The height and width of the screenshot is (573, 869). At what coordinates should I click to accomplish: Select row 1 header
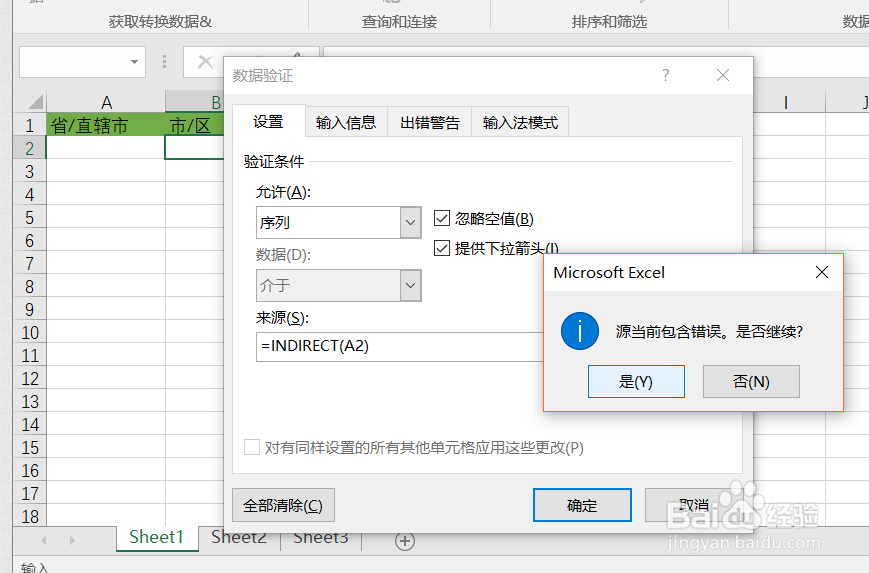[x=30, y=125]
